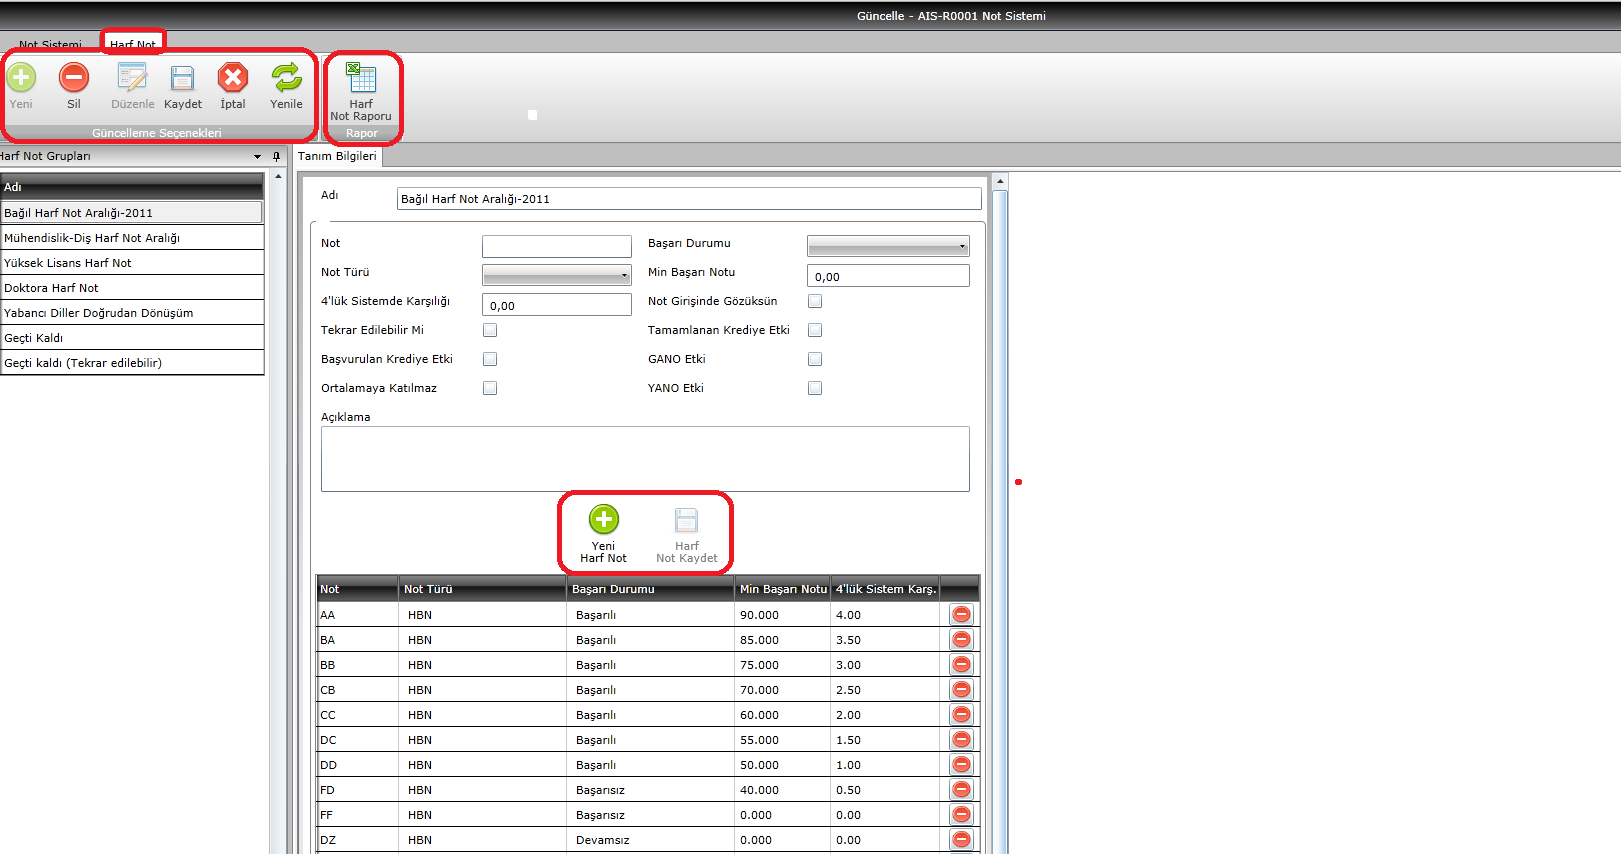Viewport: 1621px width, 854px height.
Task: Open the Başarı Durumu dropdown
Action: (888, 246)
